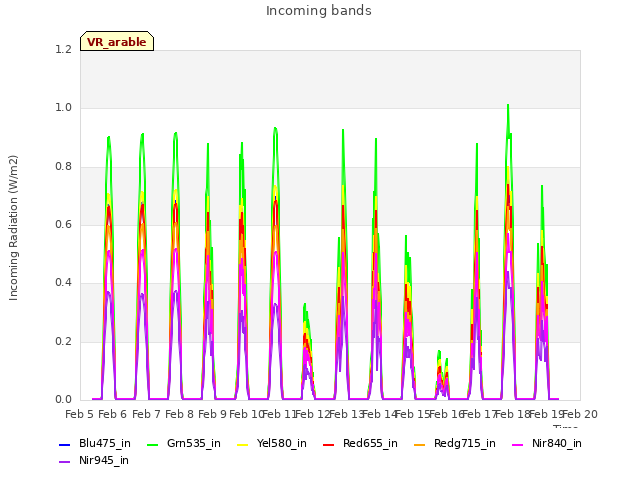Click the Feb 5 x-axis label

point(80,414)
